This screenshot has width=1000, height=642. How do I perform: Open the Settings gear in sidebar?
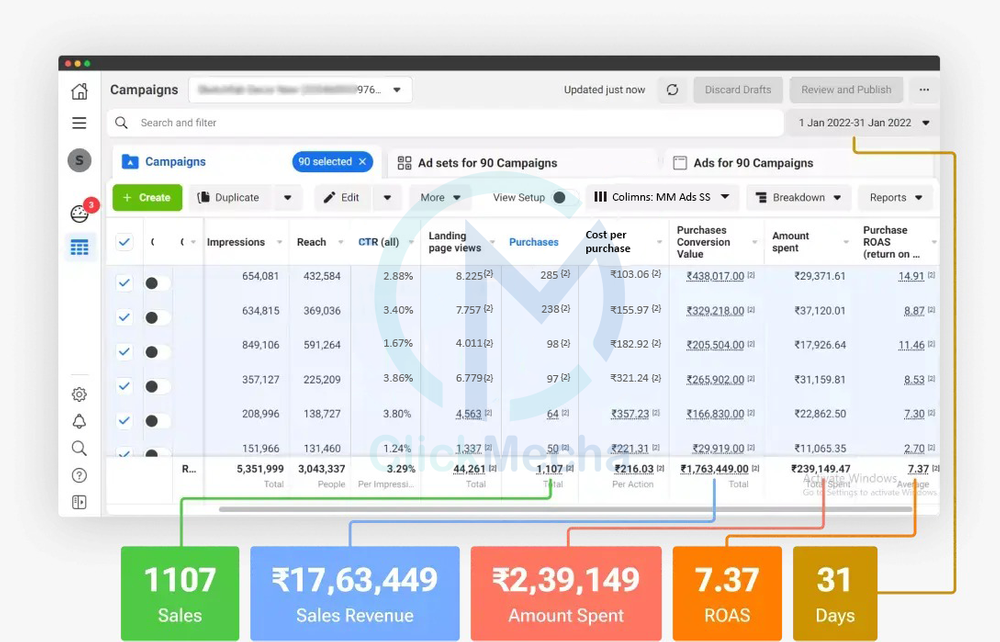(x=79, y=395)
